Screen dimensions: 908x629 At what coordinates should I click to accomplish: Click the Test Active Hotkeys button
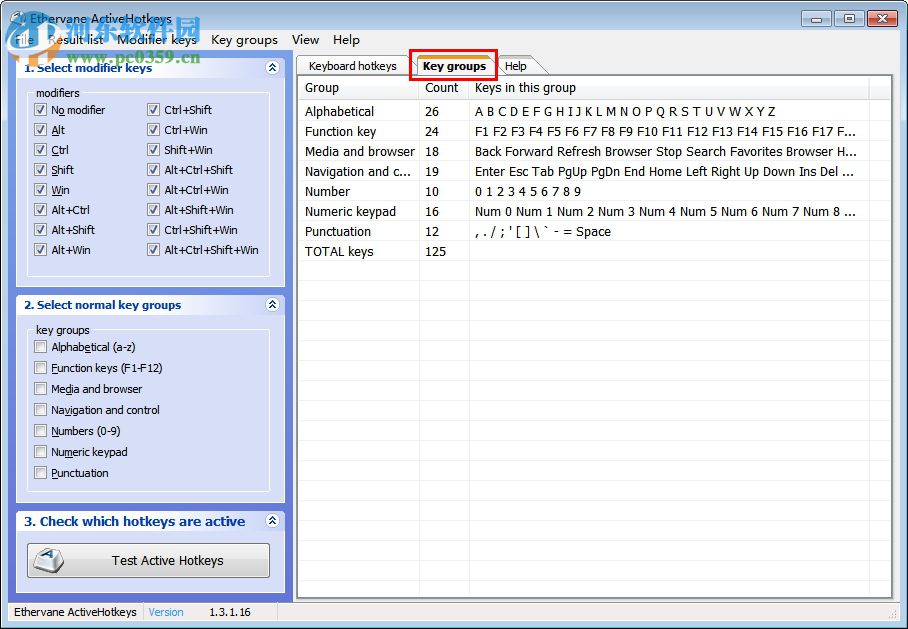[x=148, y=560]
